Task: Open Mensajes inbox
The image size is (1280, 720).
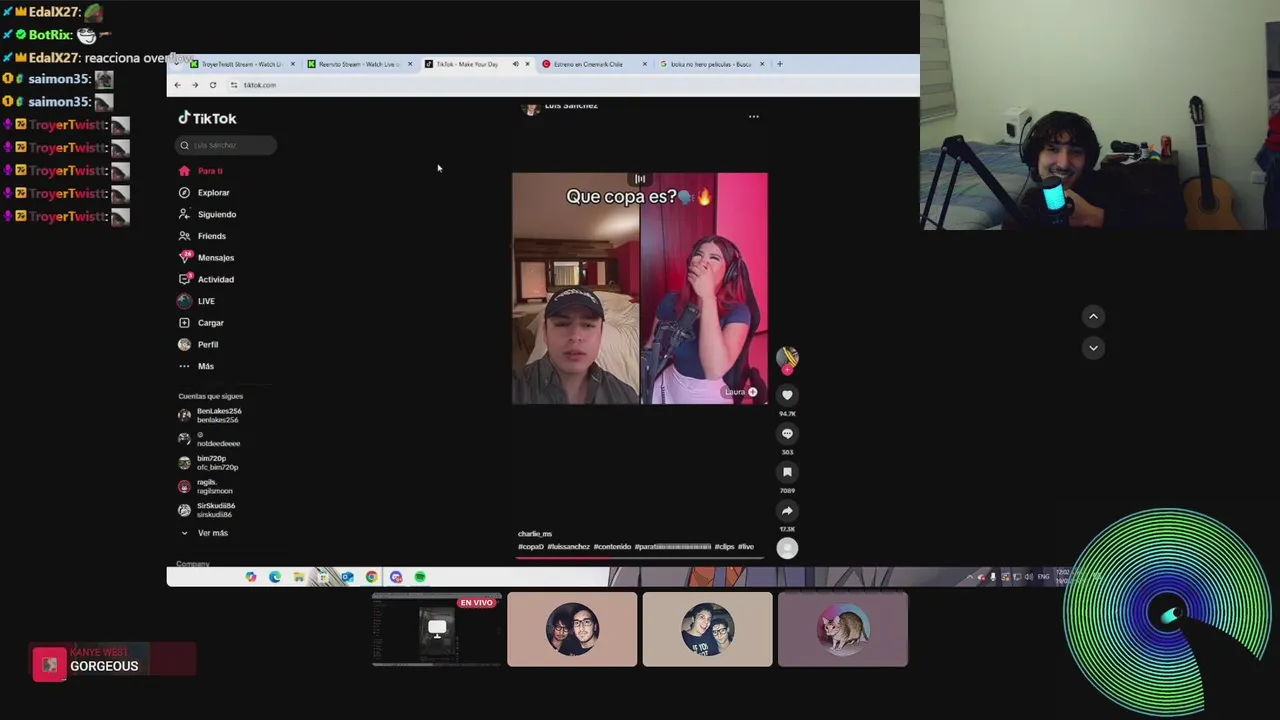Action: pos(207,257)
